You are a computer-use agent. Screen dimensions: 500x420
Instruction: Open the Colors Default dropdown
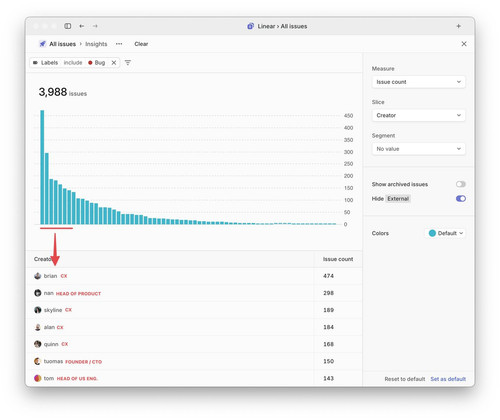click(x=445, y=233)
